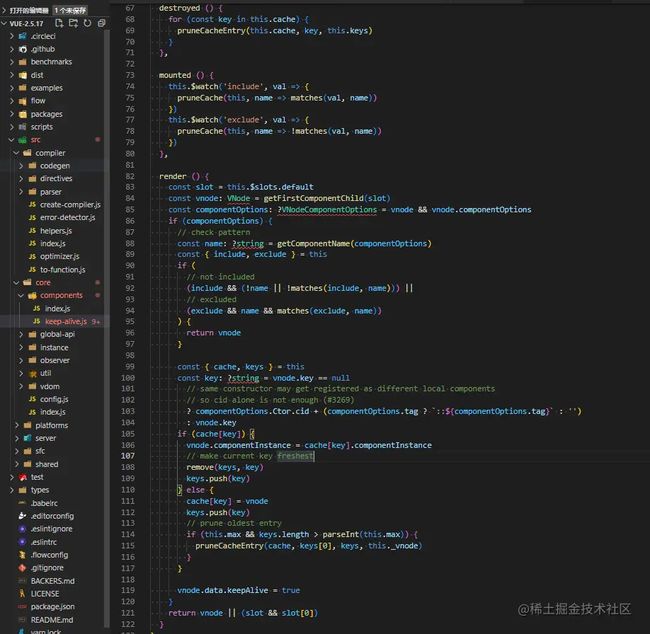The image size is (650, 634).
Task: Click the New File icon in explorer header
Action: [x=59, y=23]
